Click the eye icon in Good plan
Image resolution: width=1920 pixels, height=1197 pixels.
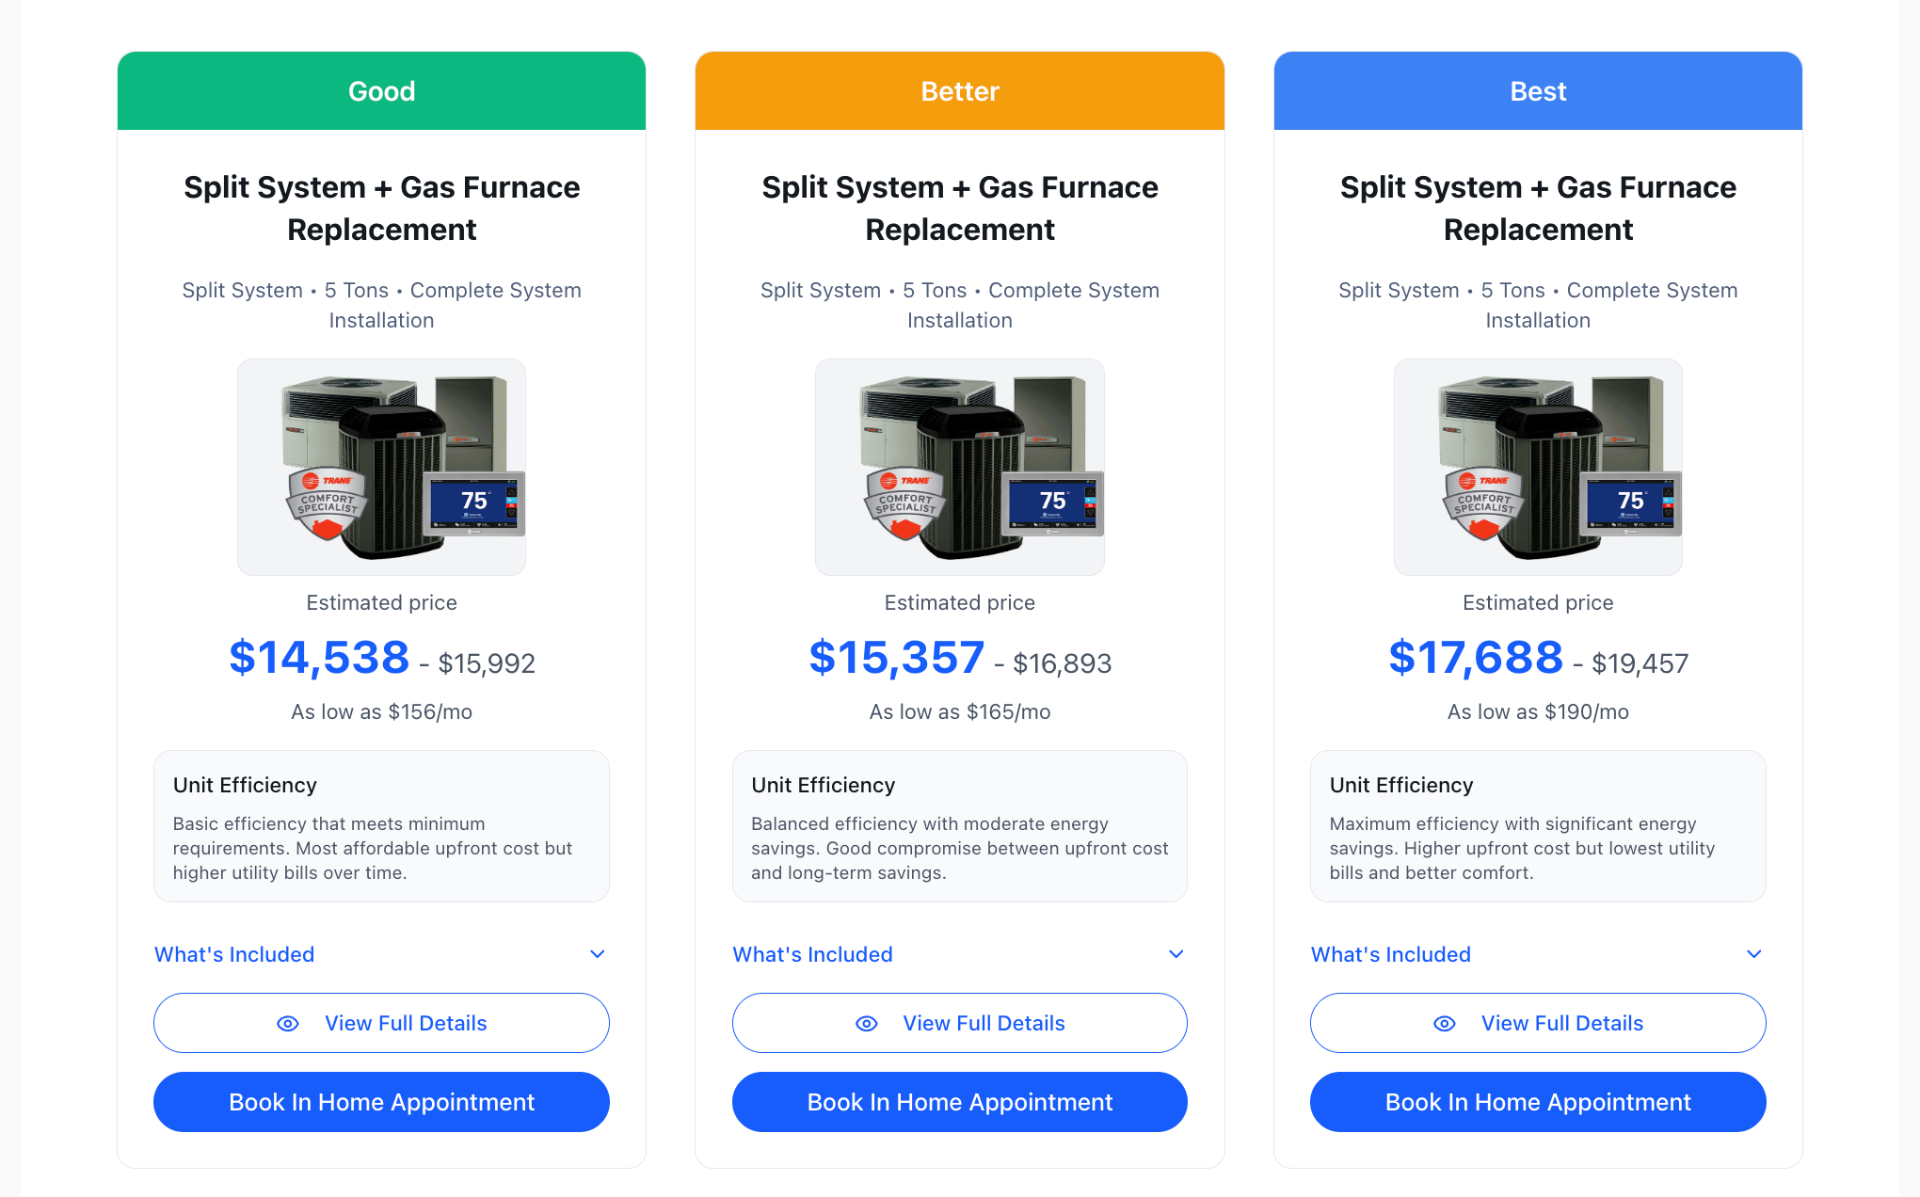click(x=288, y=1023)
